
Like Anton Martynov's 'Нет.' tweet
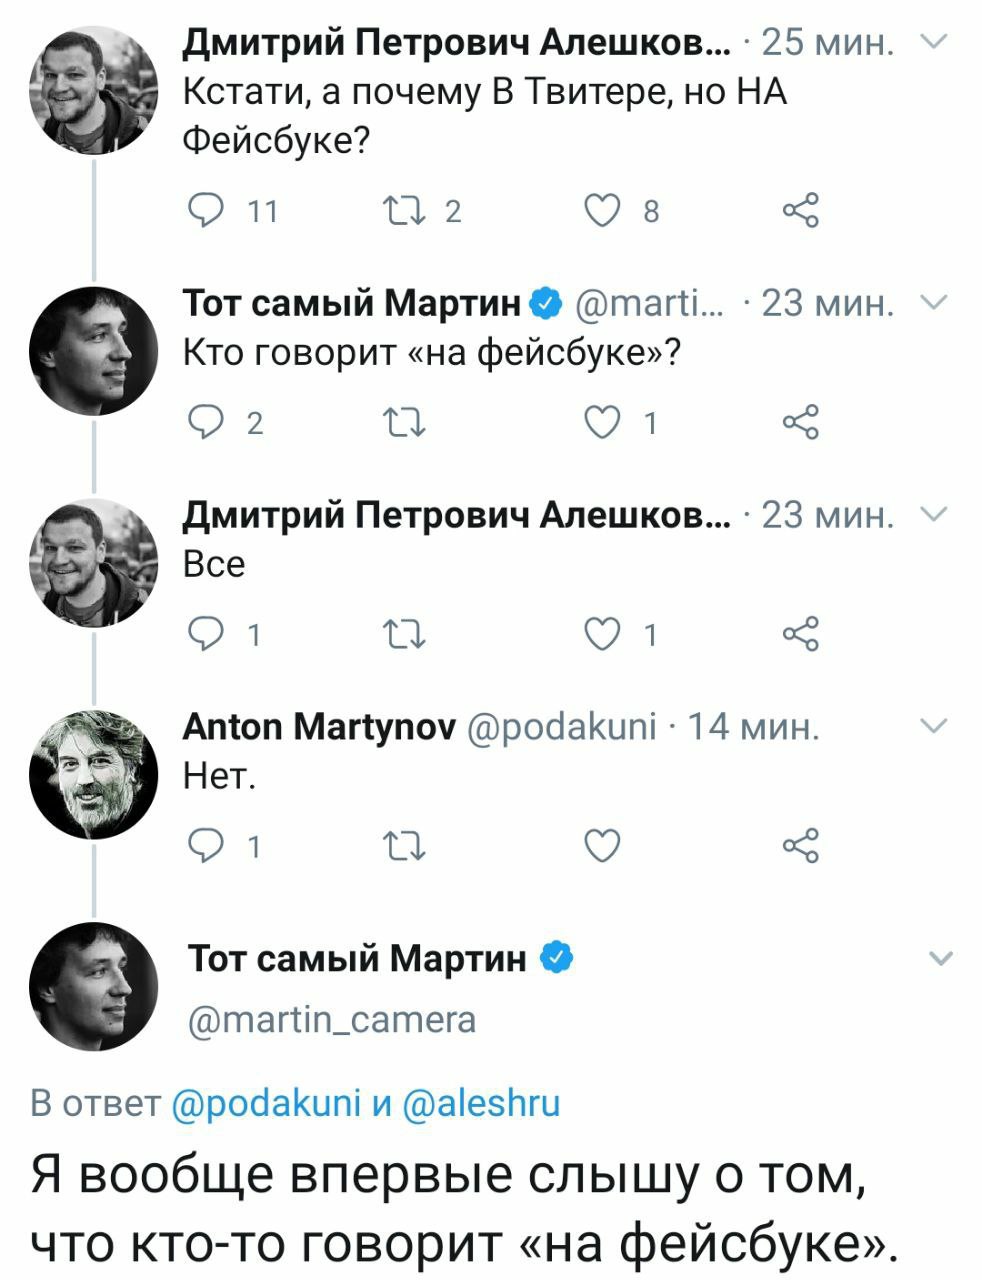coord(604,847)
